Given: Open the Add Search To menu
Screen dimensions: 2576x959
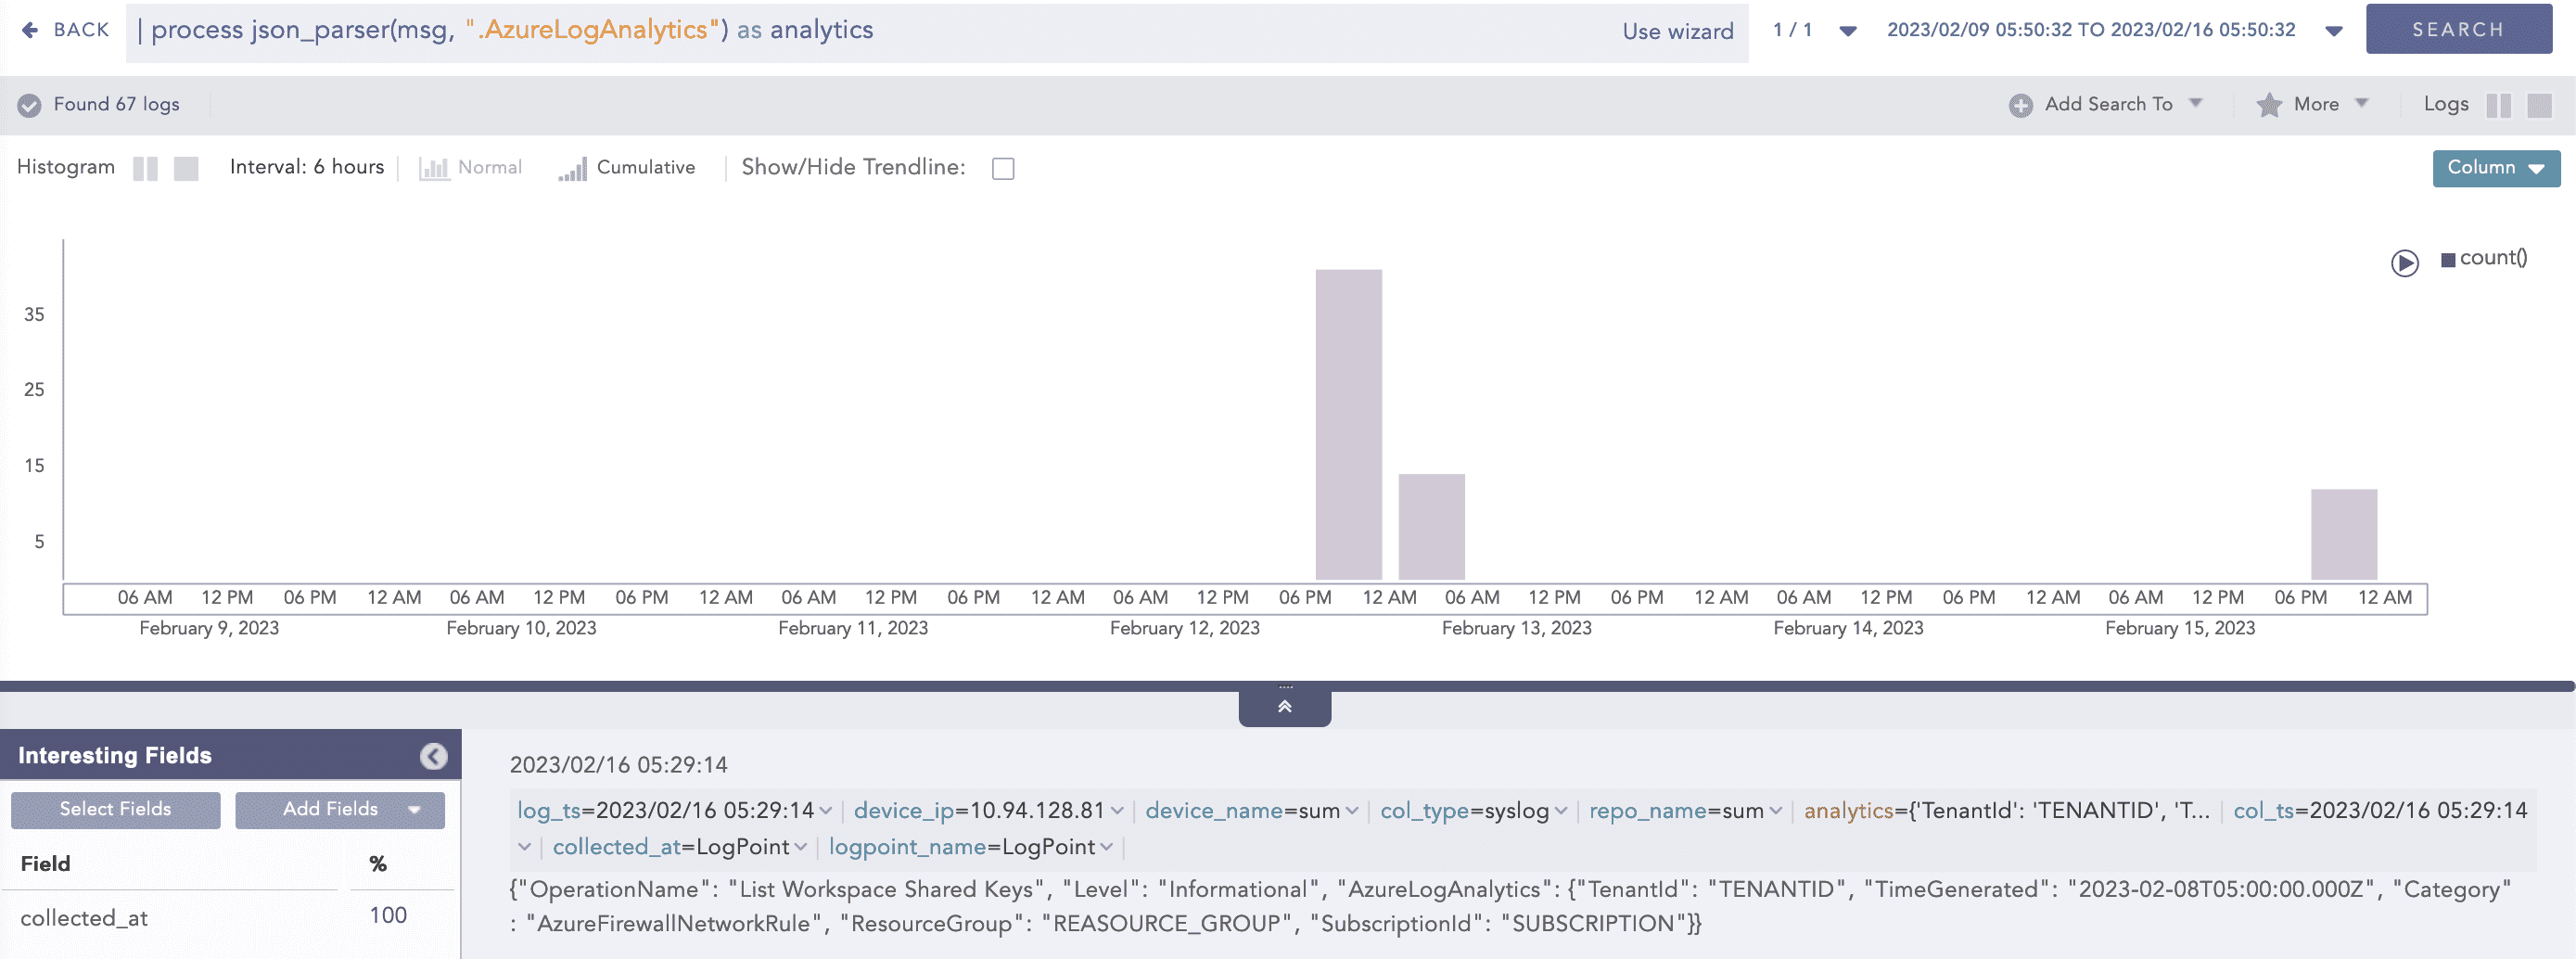Looking at the screenshot, I should click(2107, 104).
